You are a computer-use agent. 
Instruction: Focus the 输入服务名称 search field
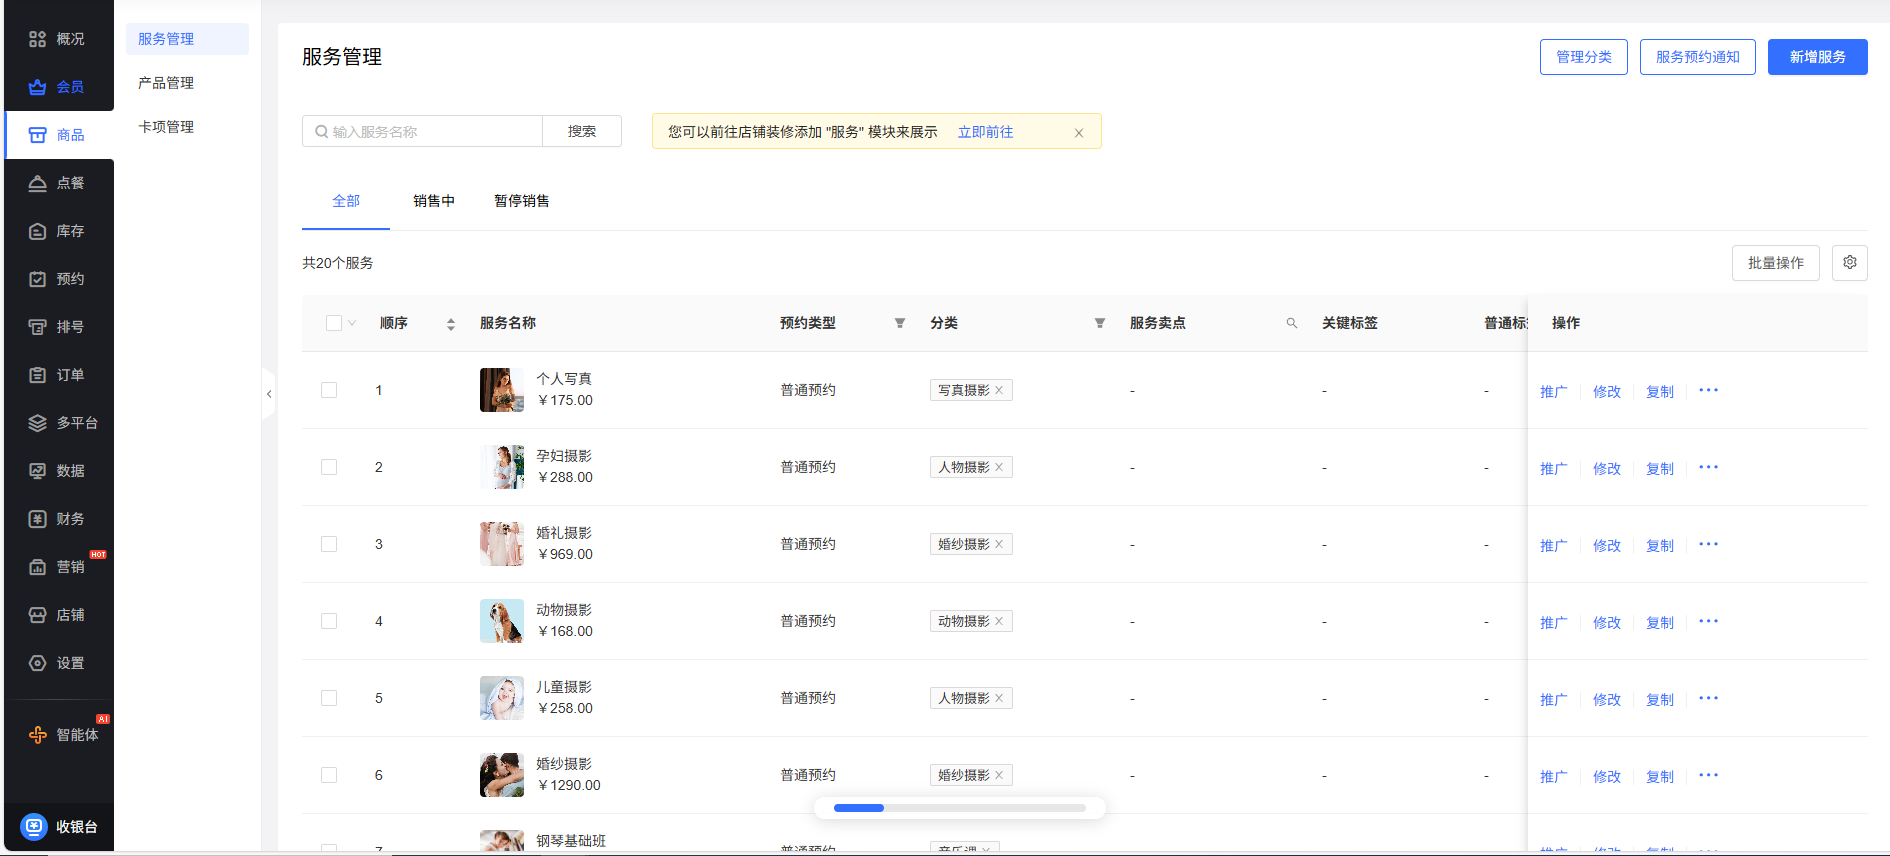pyautogui.click(x=422, y=131)
